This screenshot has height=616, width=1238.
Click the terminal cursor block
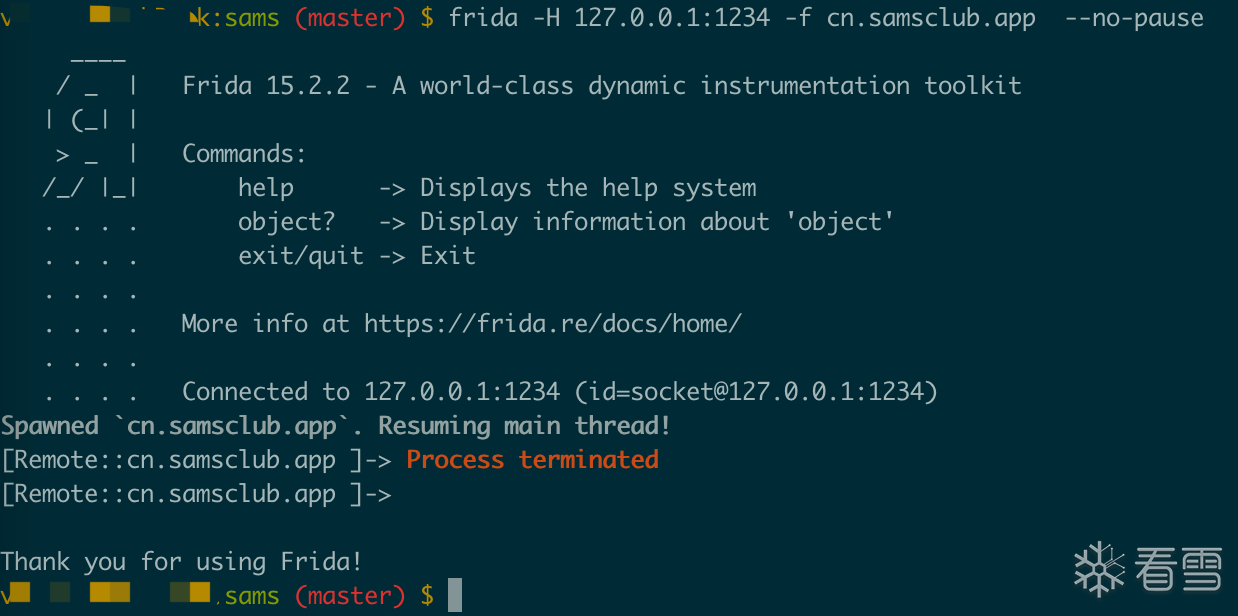point(455,595)
